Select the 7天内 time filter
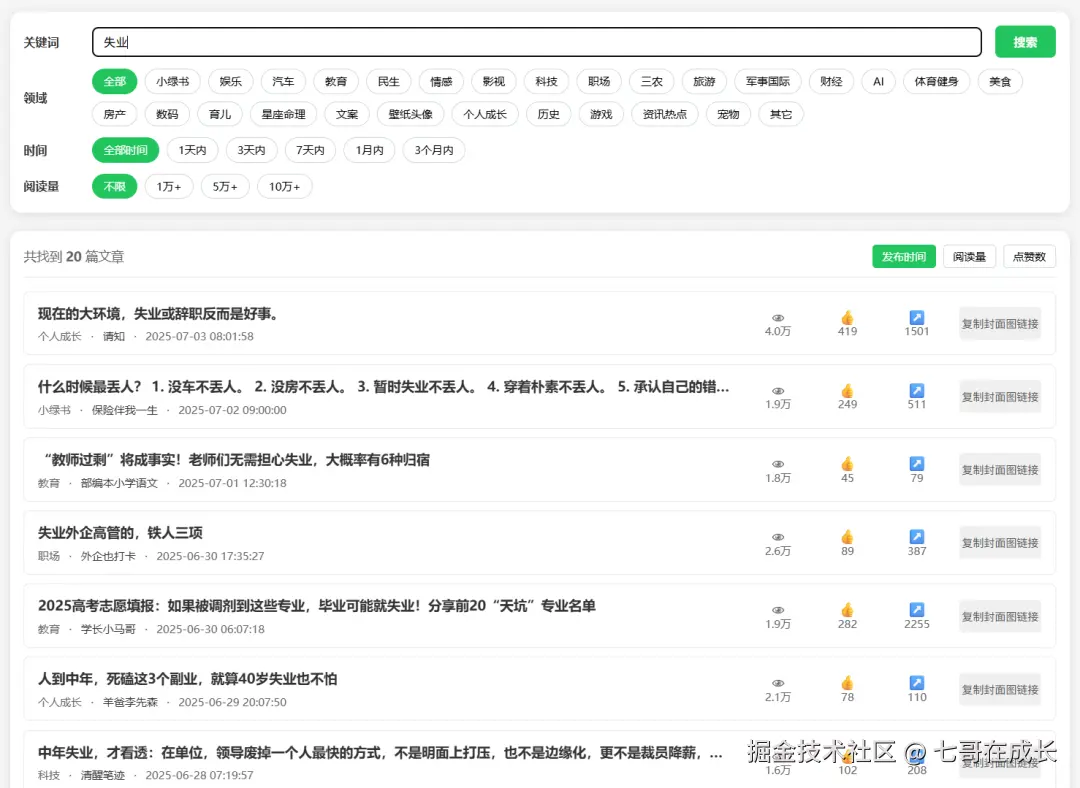Viewport: 1080px width, 788px height. click(310, 150)
